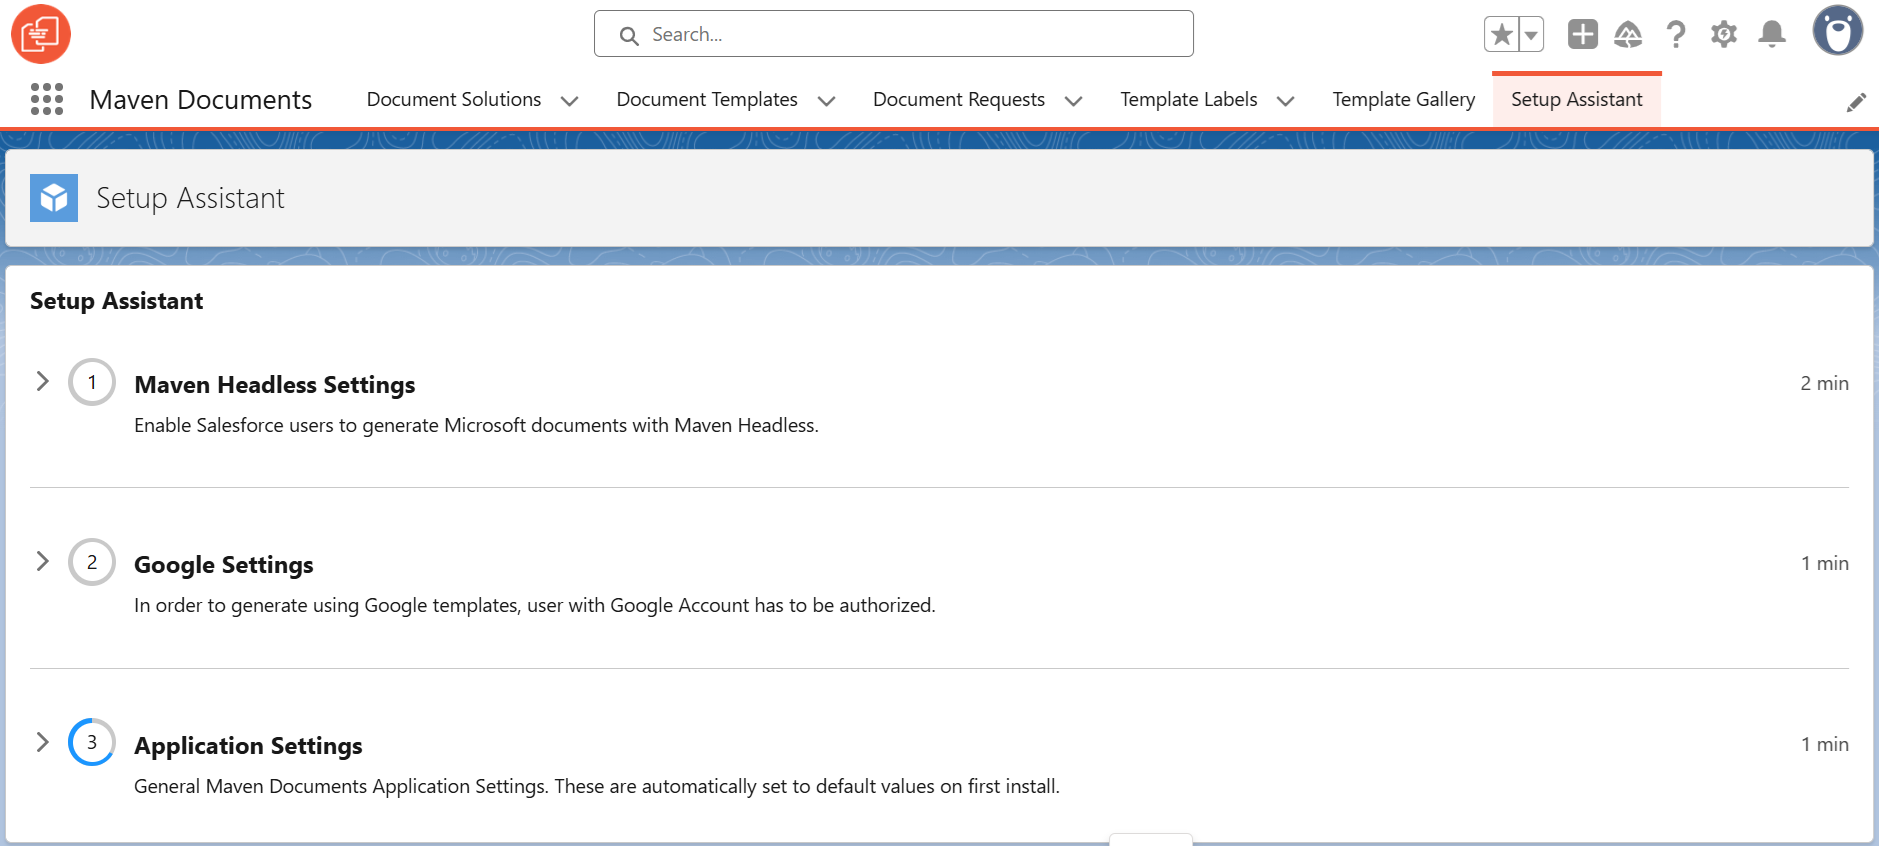This screenshot has width=1879, height=846.
Task: Open the favorites list dropdown arrow
Action: pos(1531,34)
